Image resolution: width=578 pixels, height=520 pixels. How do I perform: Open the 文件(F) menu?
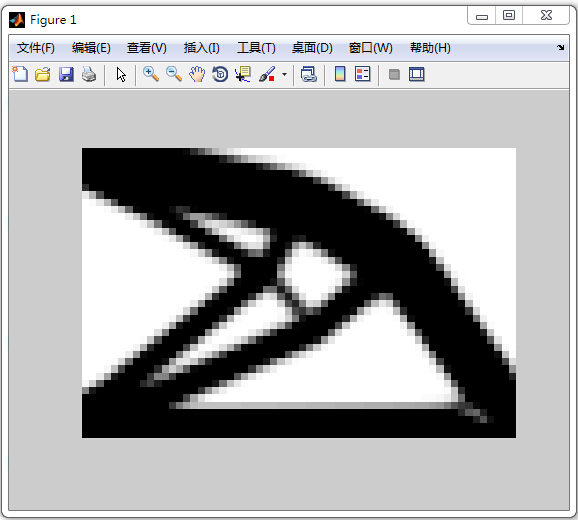36,48
